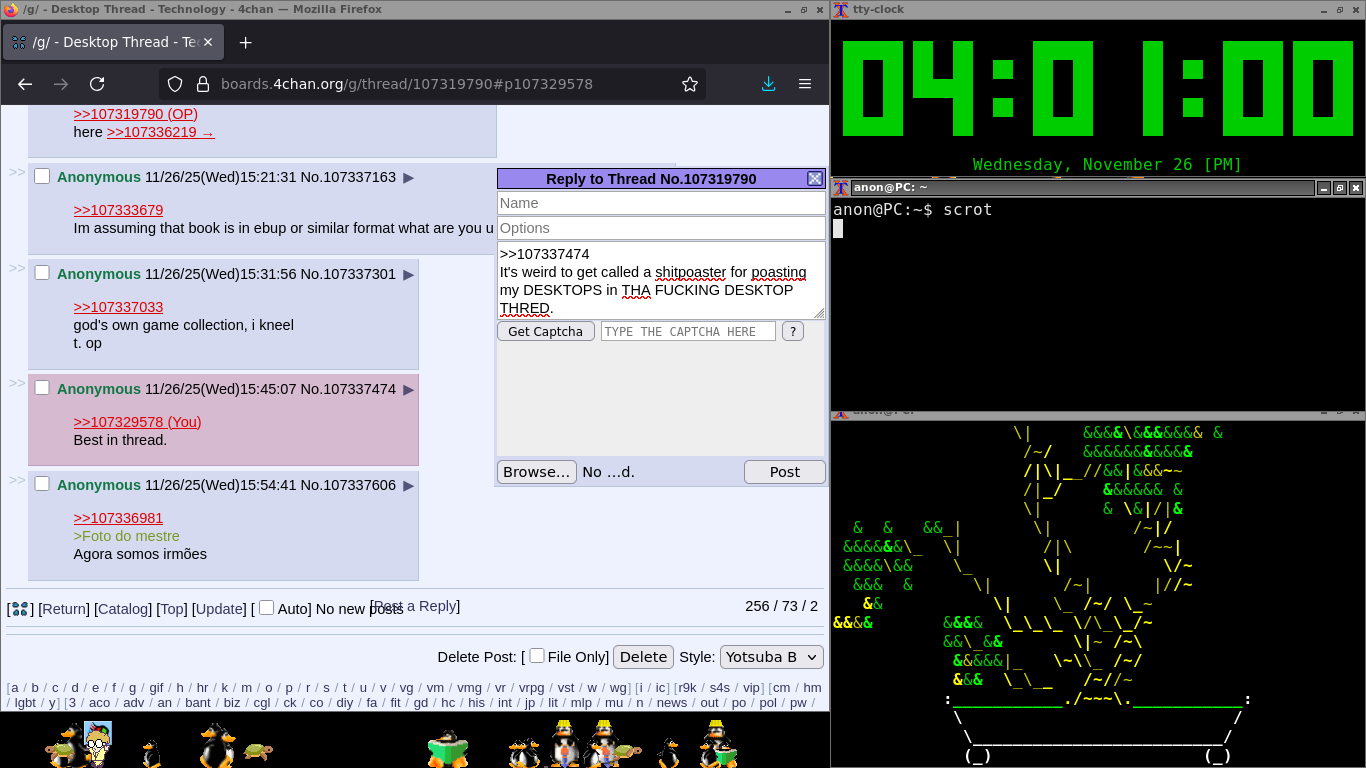Image resolution: width=1366 pixels, height=768 pixels.
Task: Open the Firefox downloads panel
Action: (768, 84)
